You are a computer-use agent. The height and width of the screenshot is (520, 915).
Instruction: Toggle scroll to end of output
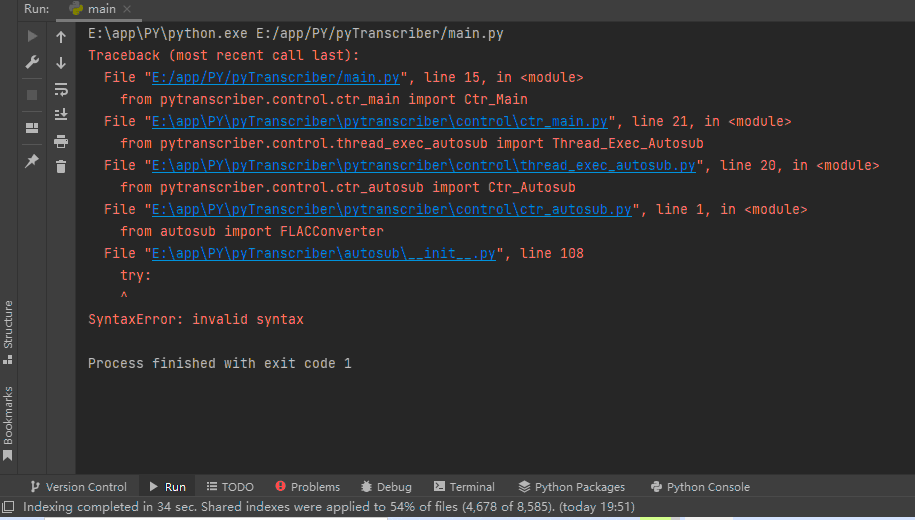click(61, 115)
